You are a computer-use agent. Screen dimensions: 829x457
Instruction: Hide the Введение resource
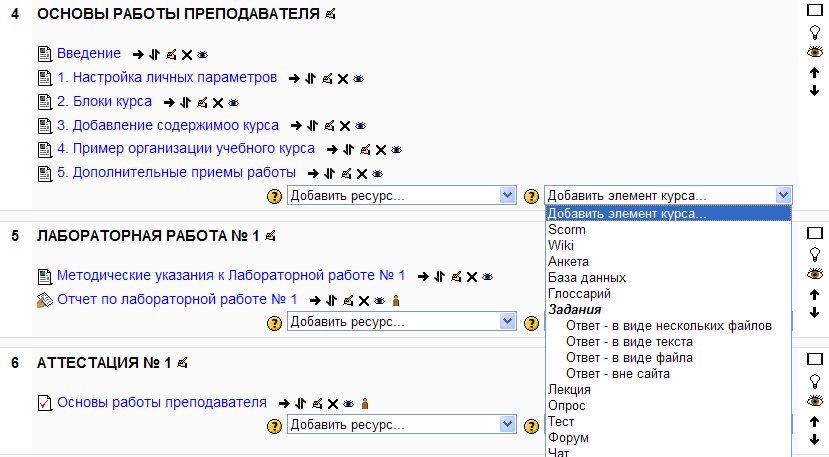[202, 54]
